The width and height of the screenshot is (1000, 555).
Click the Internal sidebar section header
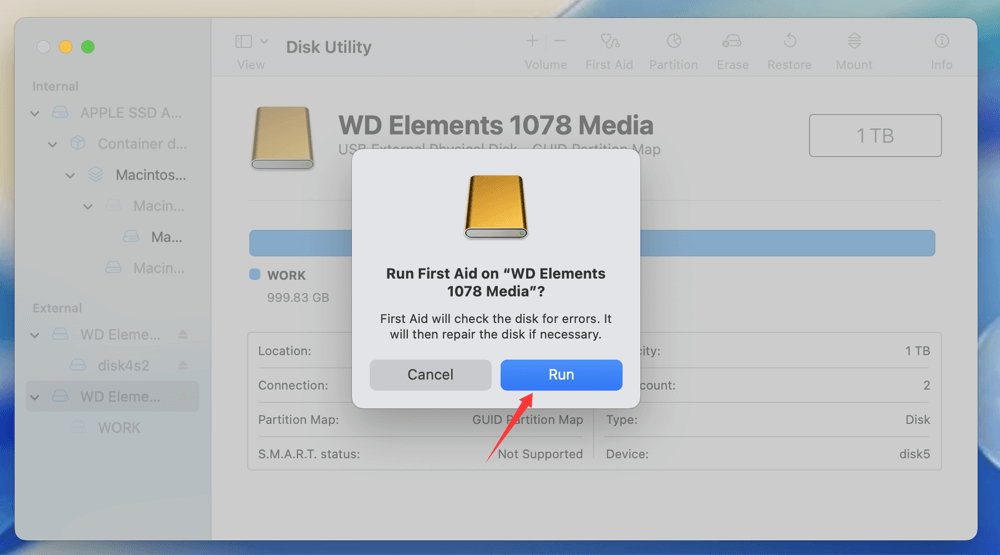(55, 86)
